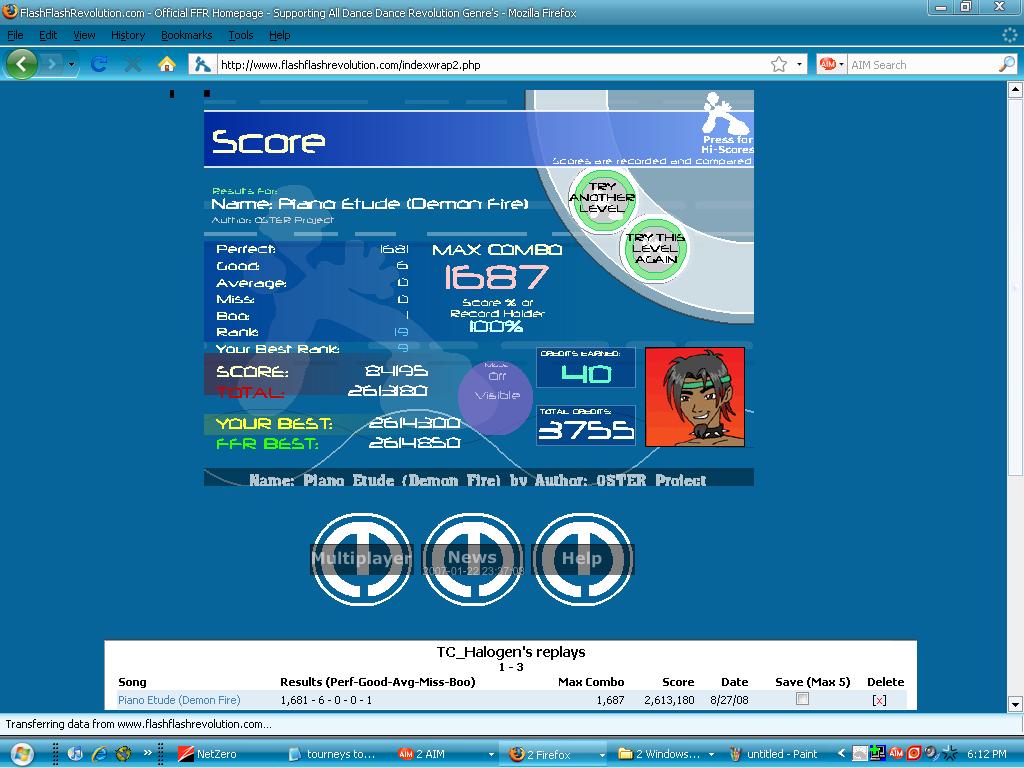
Task: Go back with the green Back arrow
Action: [x=22, y=64]
